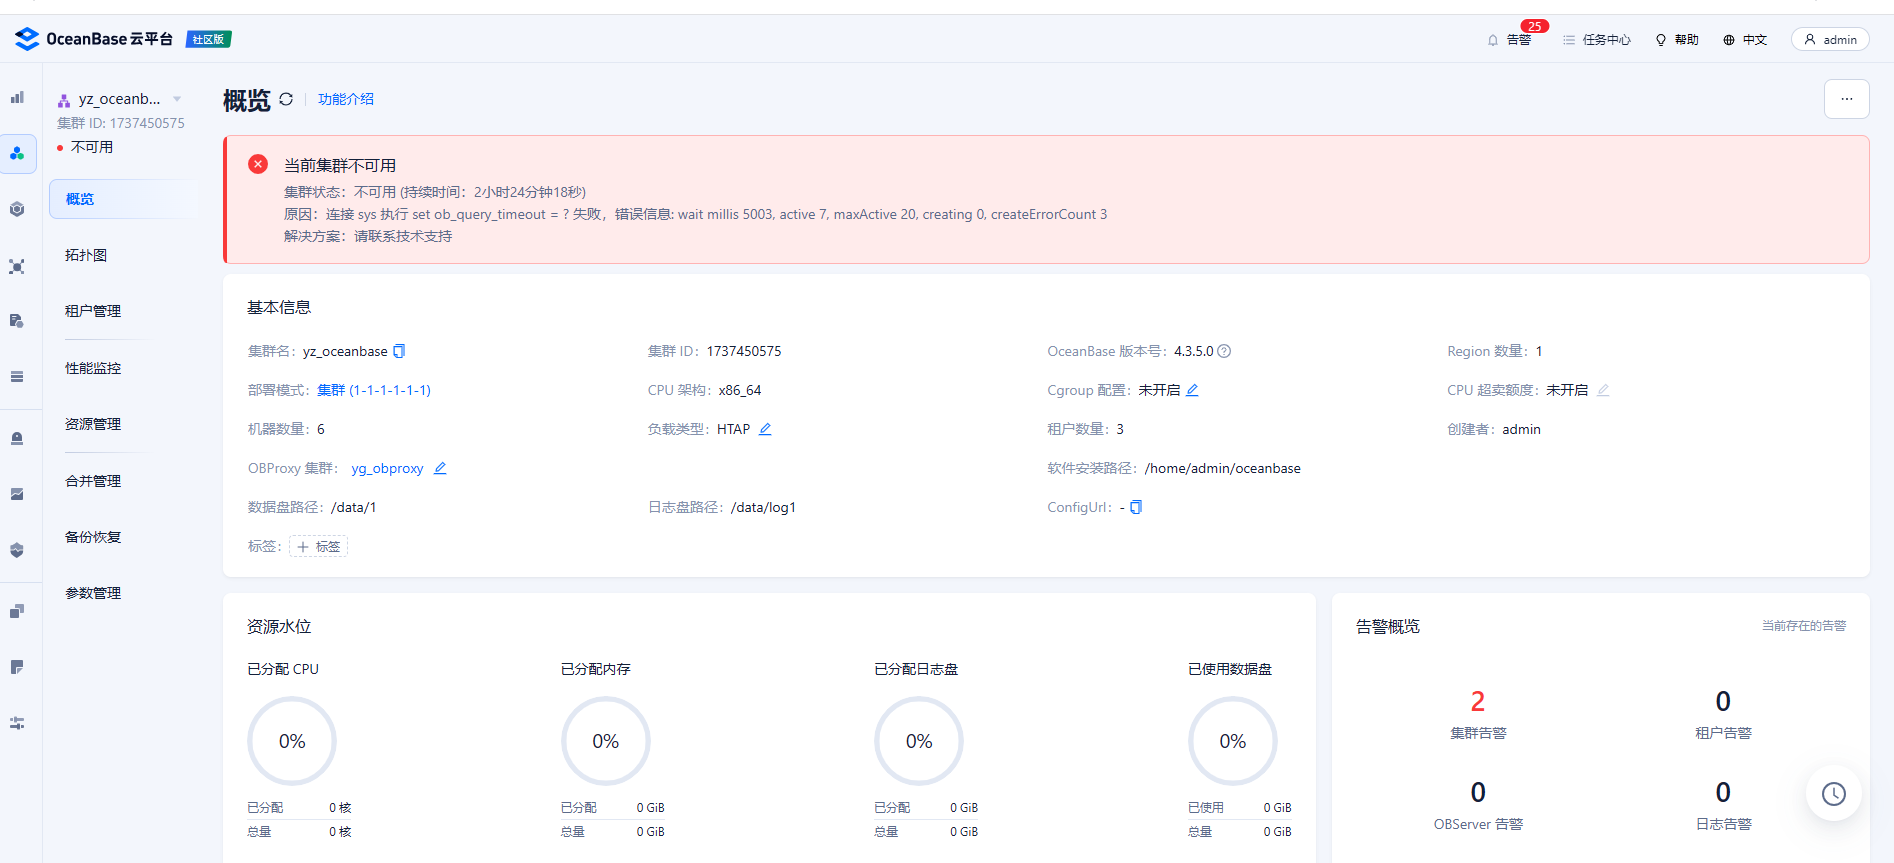Viewport: 1894px width, 863px height.
Task: Open the deployment mode link 集群 (1-1-1-1-1-1)
Action: click(x=374, y=390)
